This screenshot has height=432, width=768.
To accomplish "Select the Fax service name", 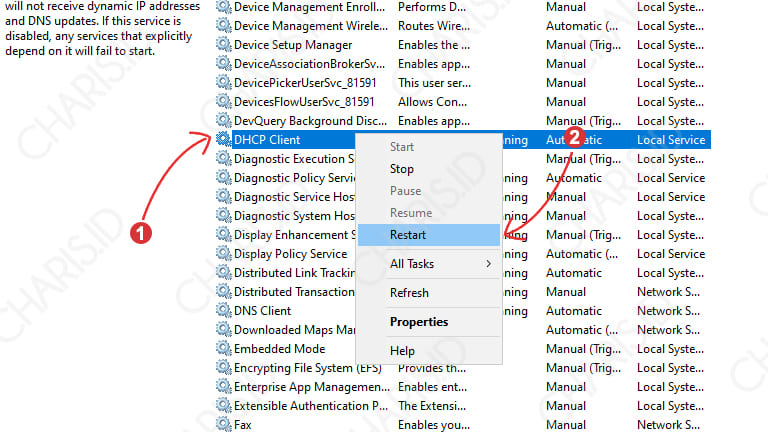I will (x=242, y=425).
